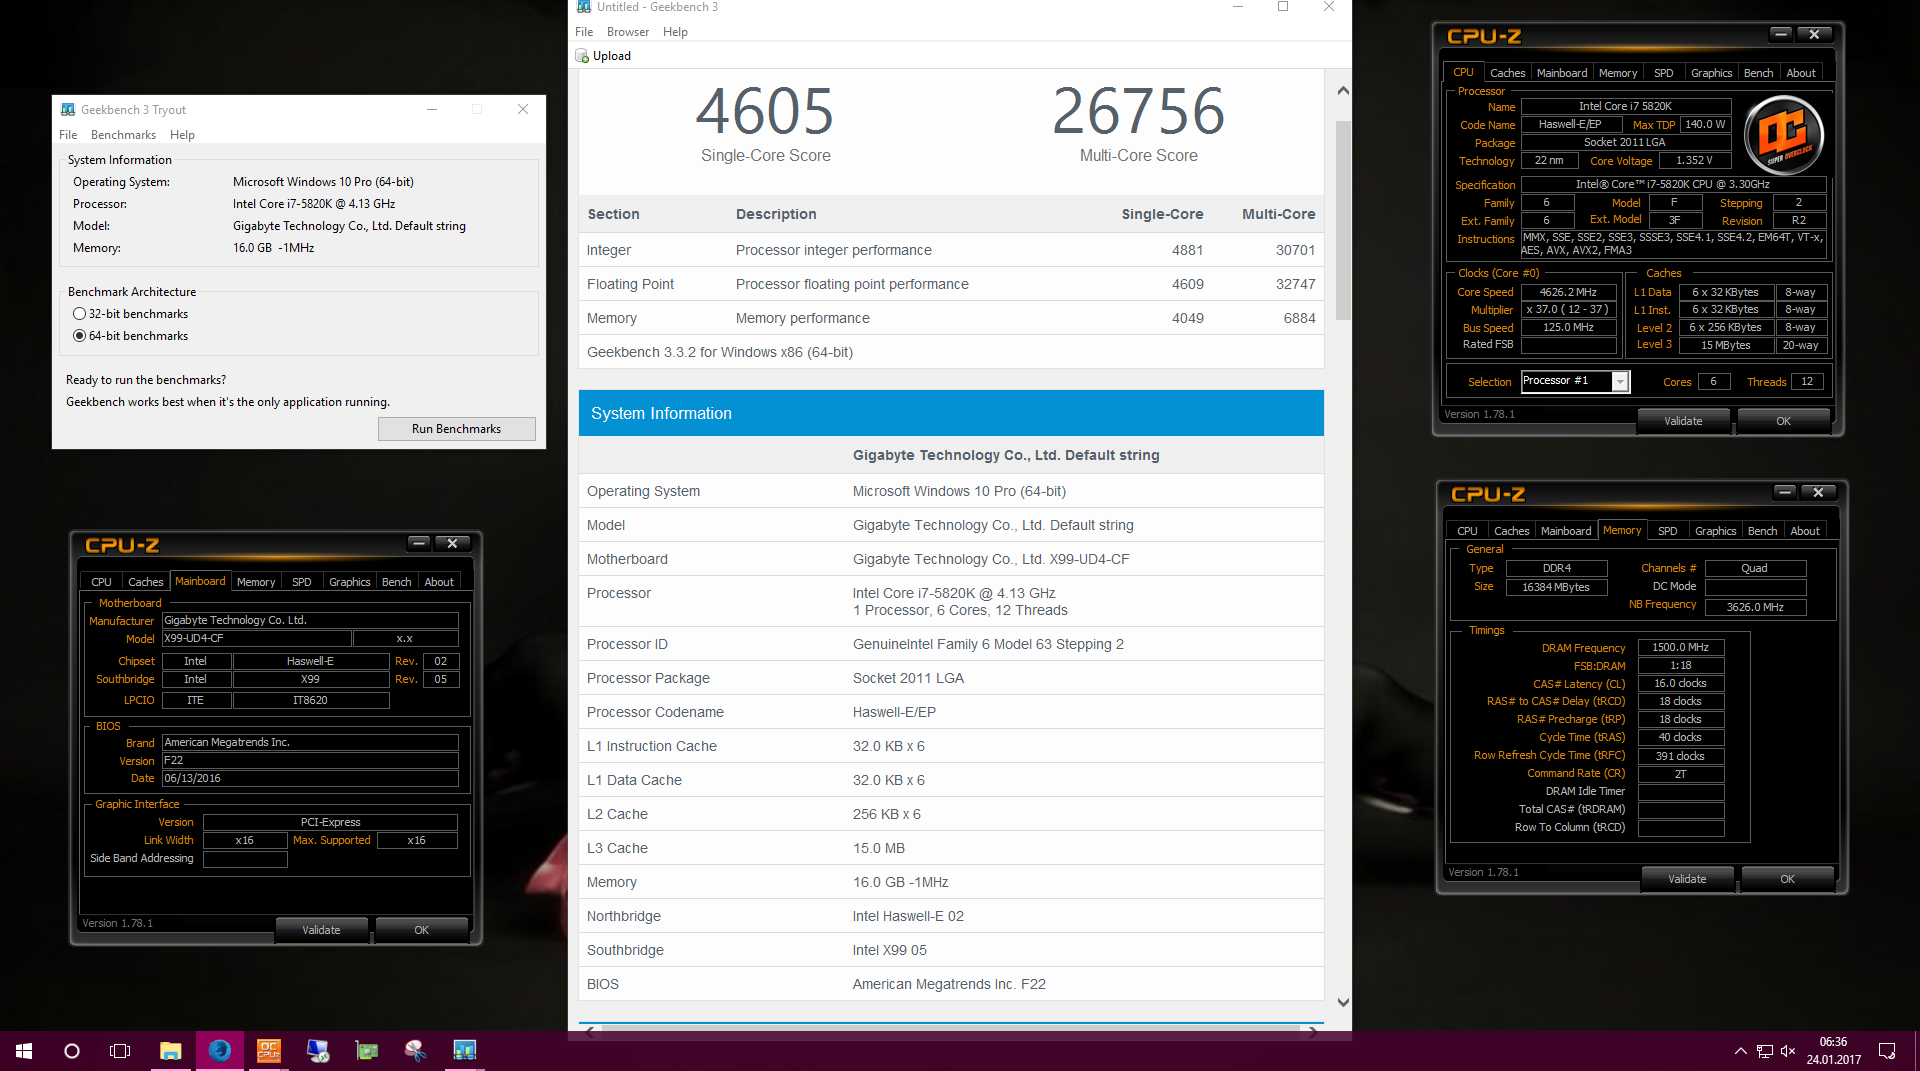
Task: Open File Explorer from the taskbar
Action: (x=171, y=1051)
